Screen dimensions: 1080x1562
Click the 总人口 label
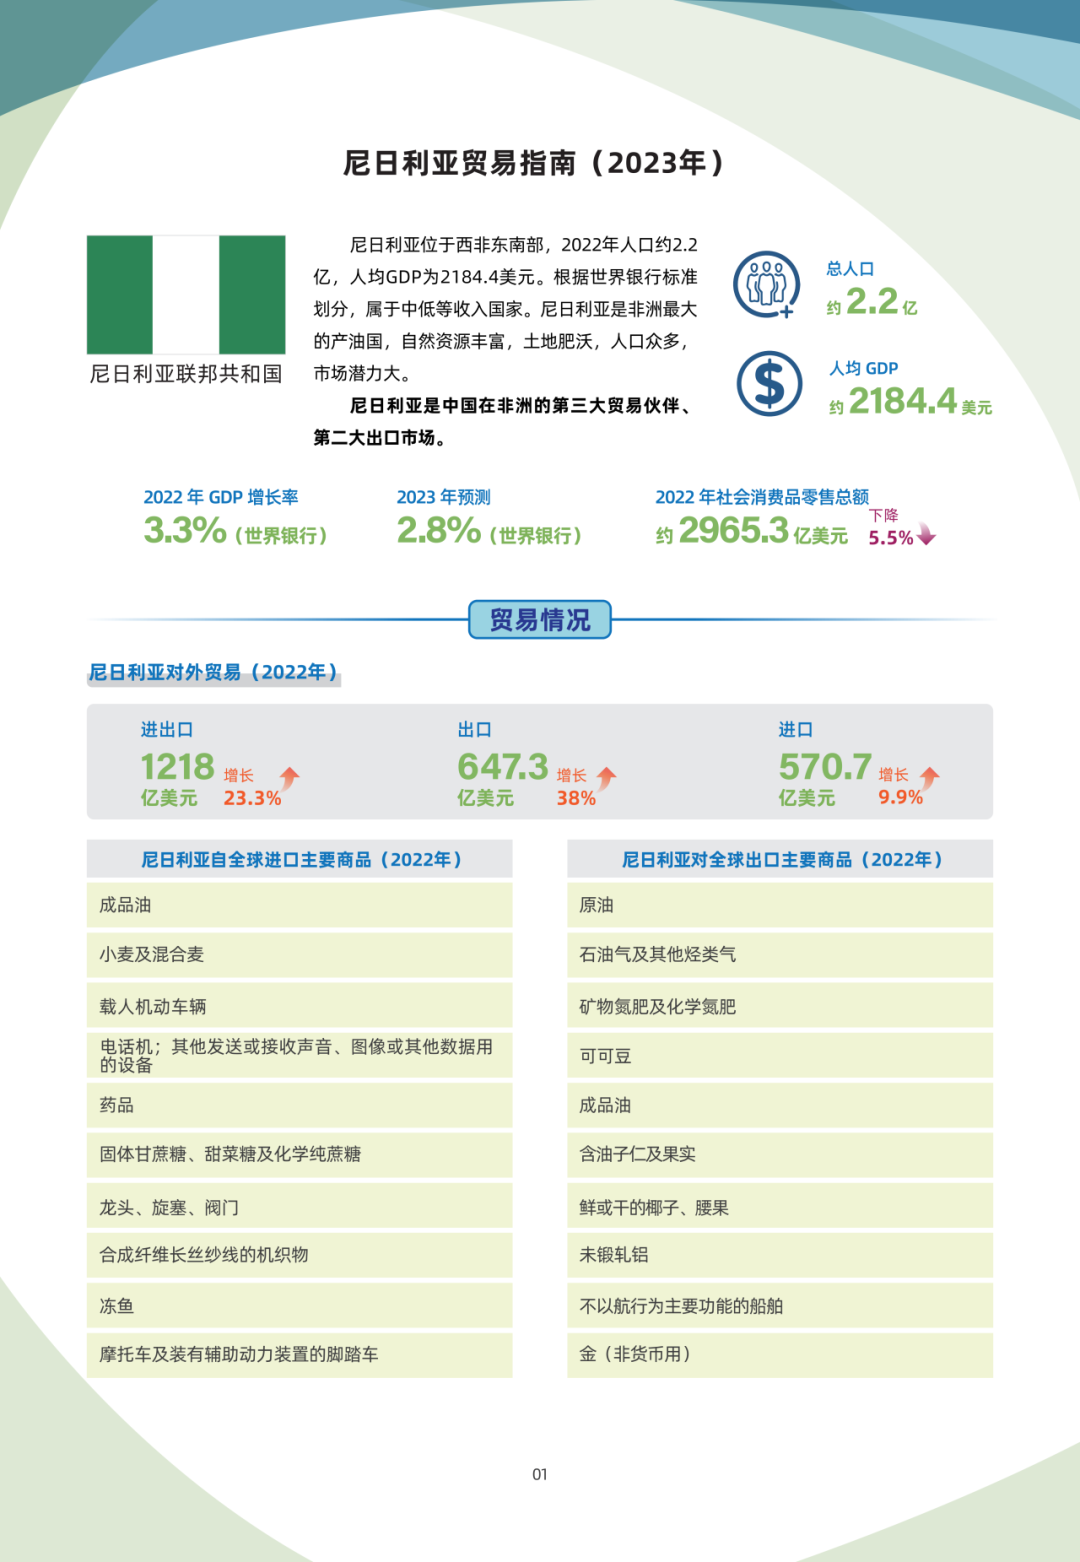coord(850,269)
